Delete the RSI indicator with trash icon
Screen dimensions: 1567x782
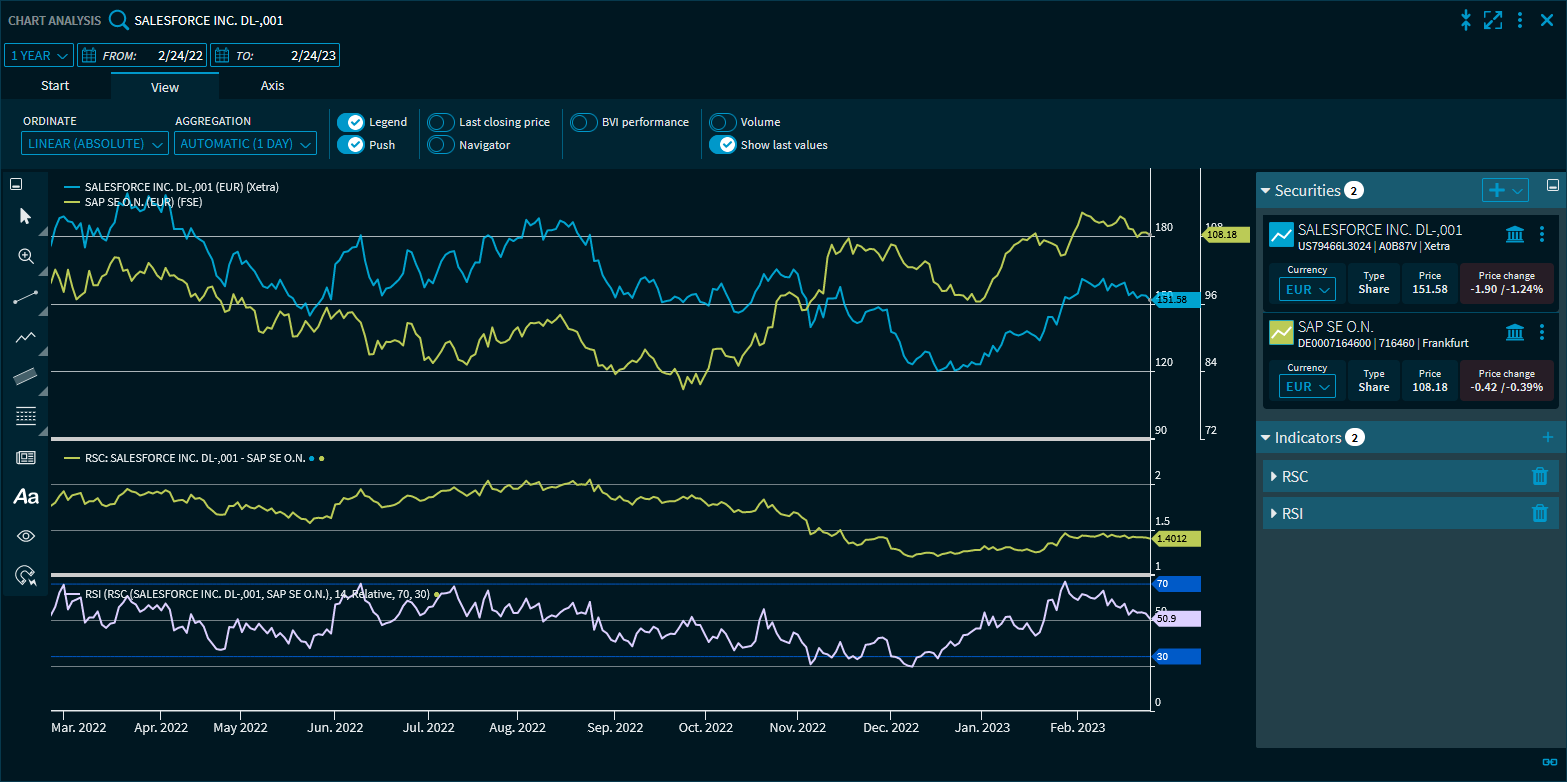pyautogui.click(x=1539, y=514)
